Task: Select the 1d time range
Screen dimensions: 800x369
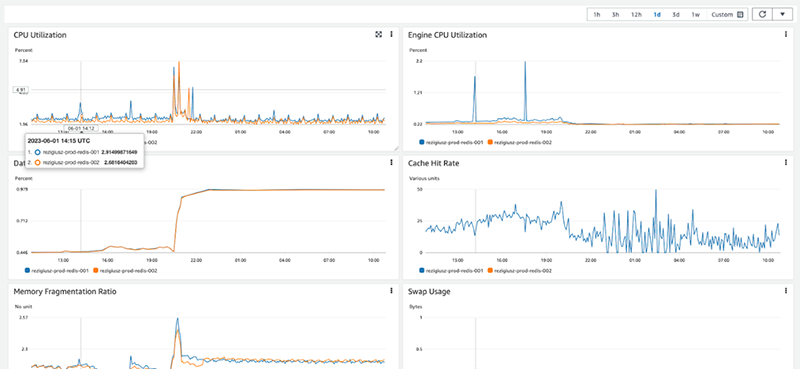Action: [657, 15]
